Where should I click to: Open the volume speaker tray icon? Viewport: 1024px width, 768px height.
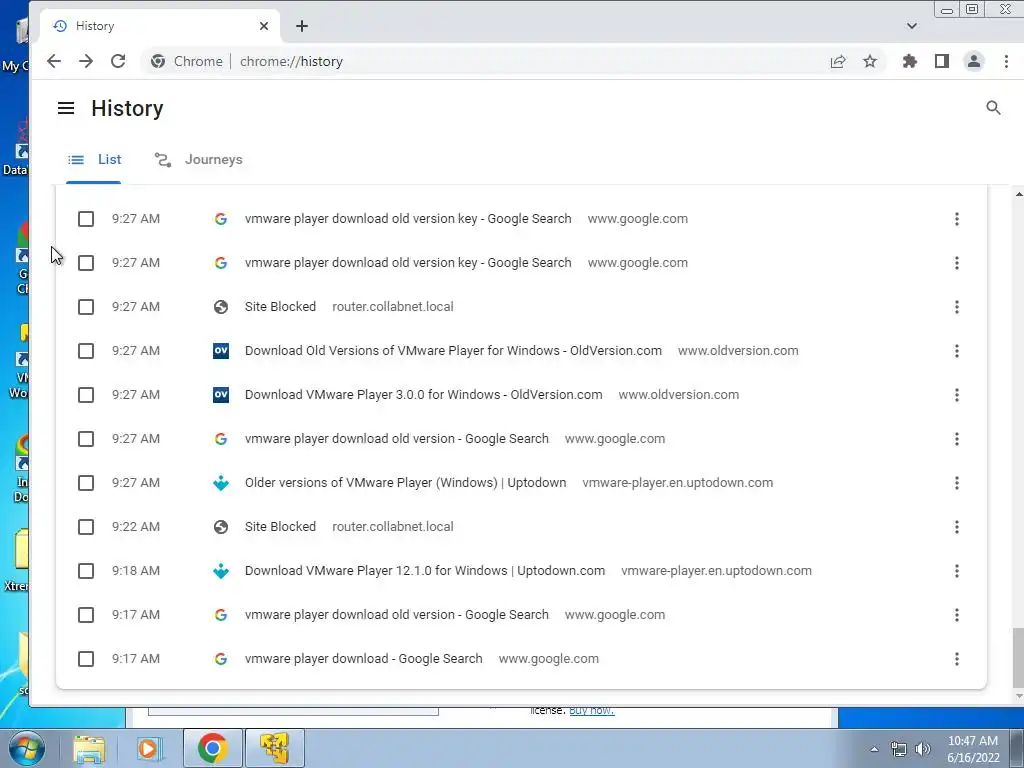click(x=923, y=749)
